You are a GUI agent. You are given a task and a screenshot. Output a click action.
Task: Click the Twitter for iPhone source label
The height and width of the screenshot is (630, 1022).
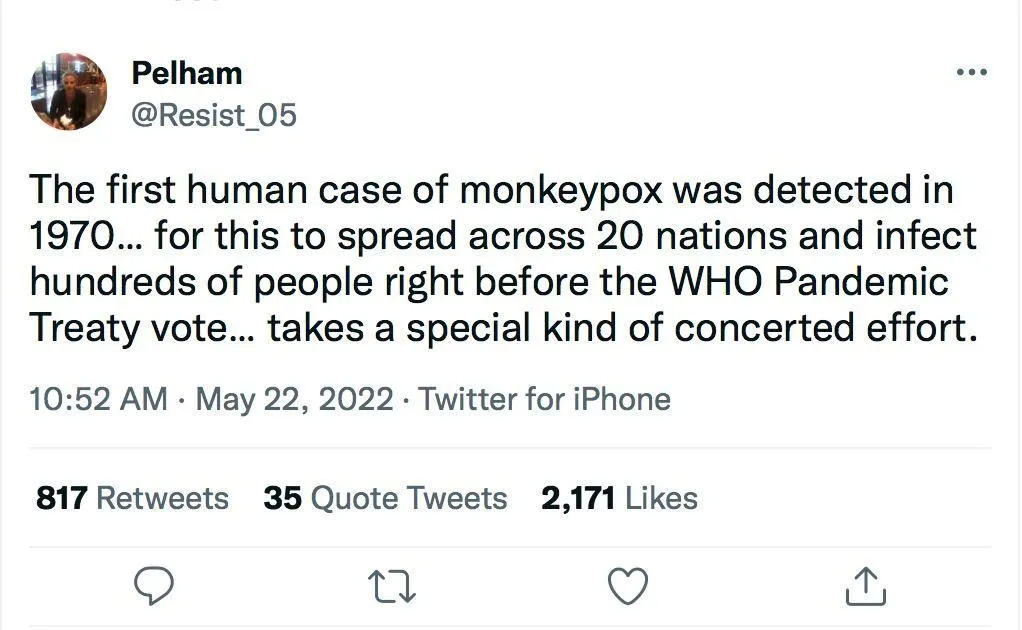pyautogui.click(x=544, y=400)
